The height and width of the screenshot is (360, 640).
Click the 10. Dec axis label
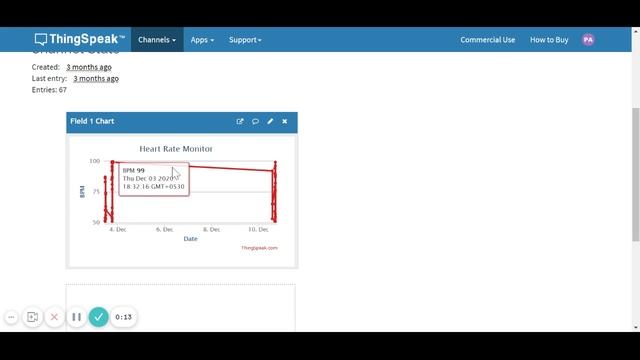(258, 229)
